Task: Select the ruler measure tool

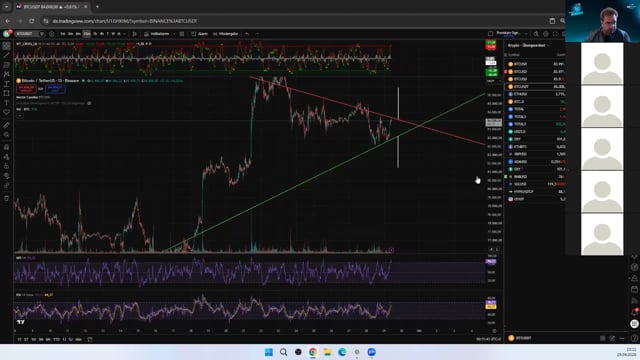Action: pos(7,125)
